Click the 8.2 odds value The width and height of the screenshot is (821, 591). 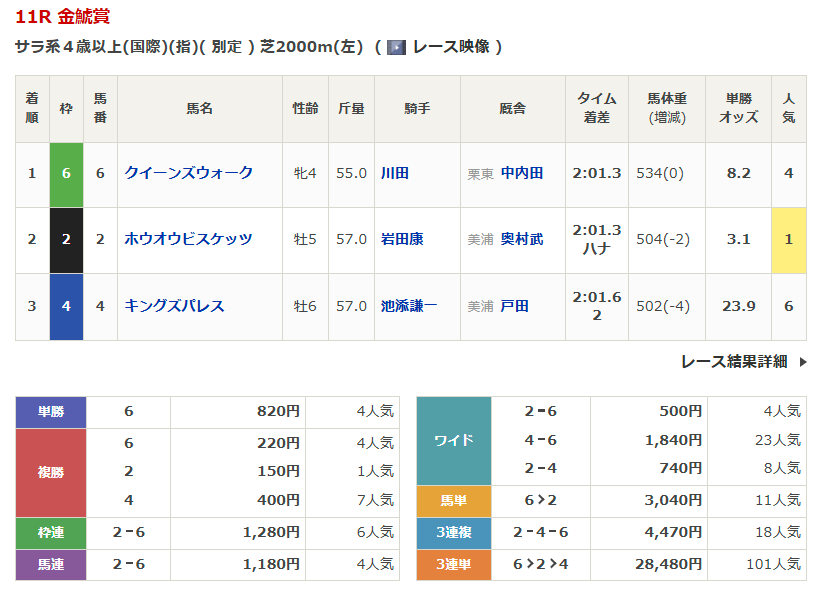point(739,173)
